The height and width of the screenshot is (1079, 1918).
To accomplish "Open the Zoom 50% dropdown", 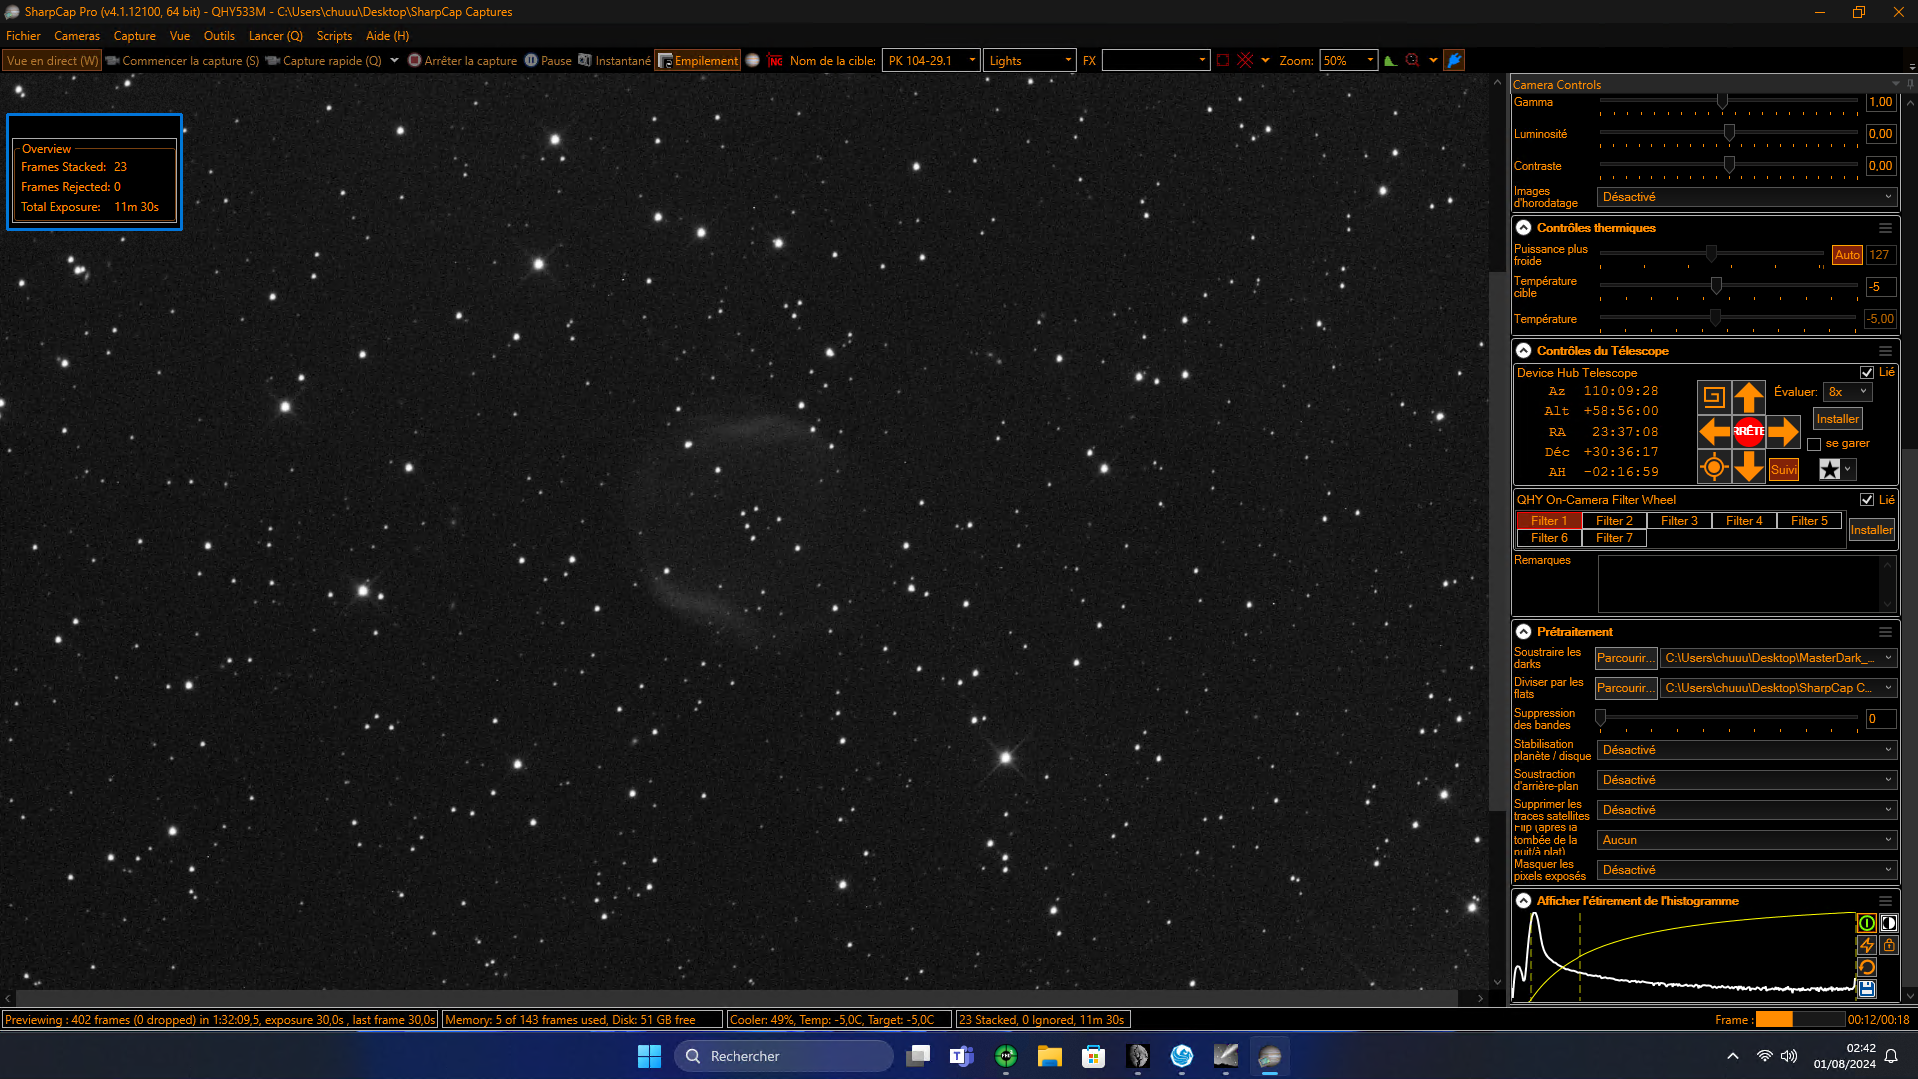I will click(x=1348, y=61).
